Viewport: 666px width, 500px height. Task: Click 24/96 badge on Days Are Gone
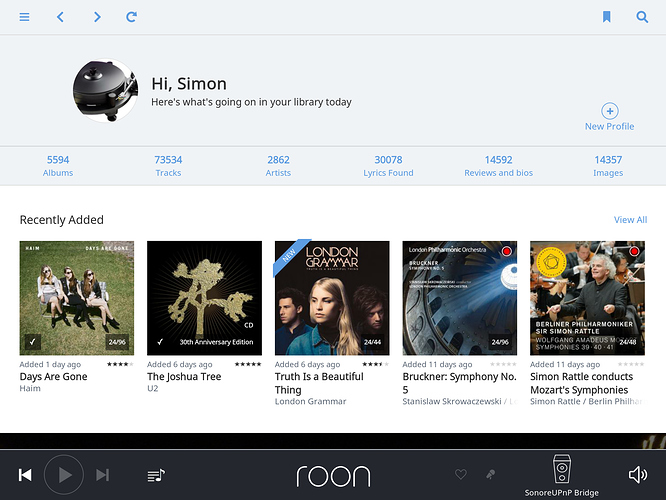[117, 342]
